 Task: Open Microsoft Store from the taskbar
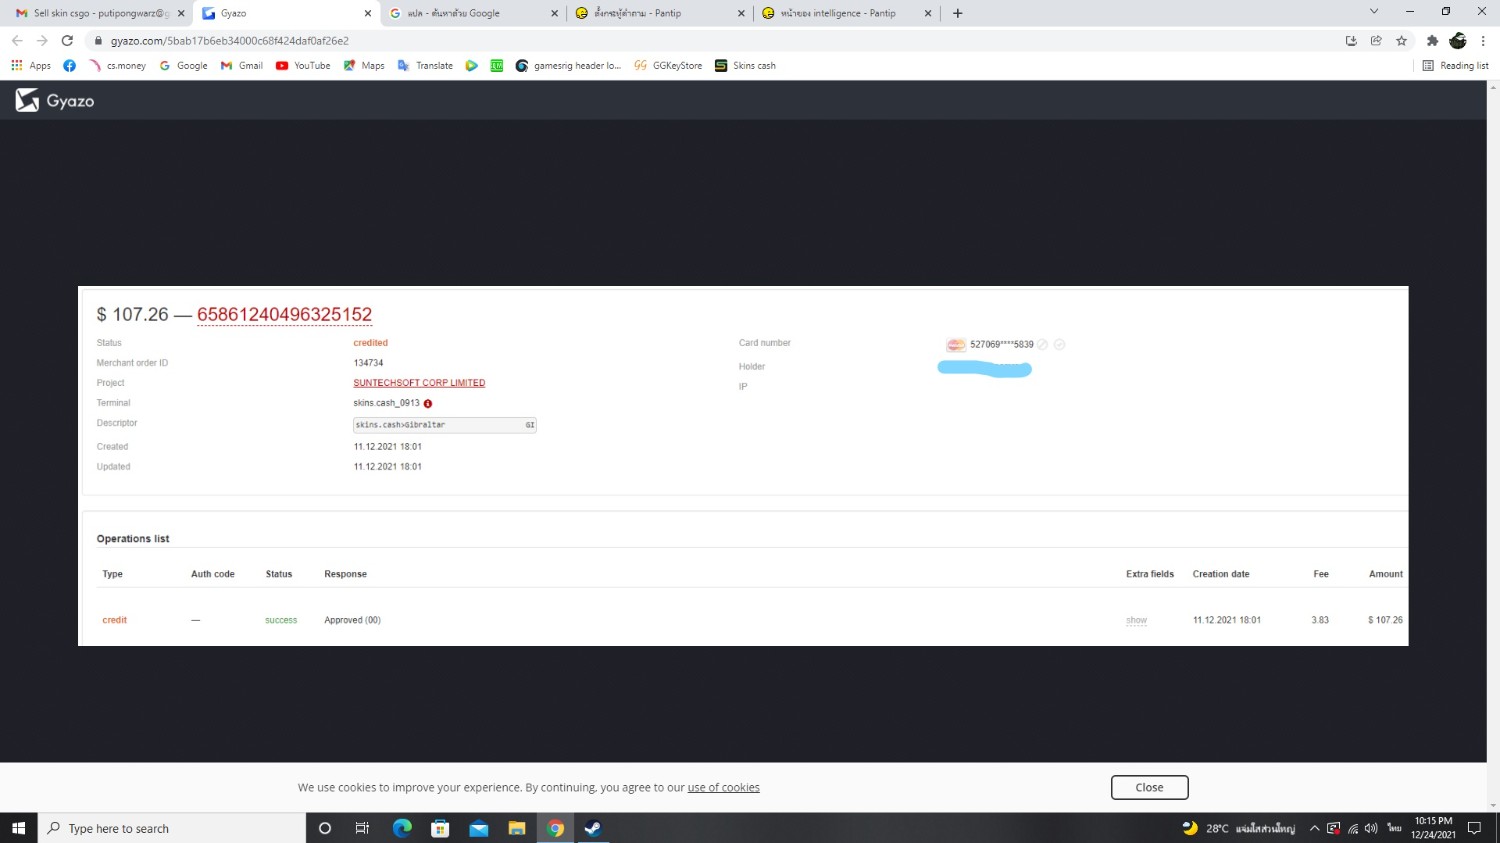[x=440, y=828]
